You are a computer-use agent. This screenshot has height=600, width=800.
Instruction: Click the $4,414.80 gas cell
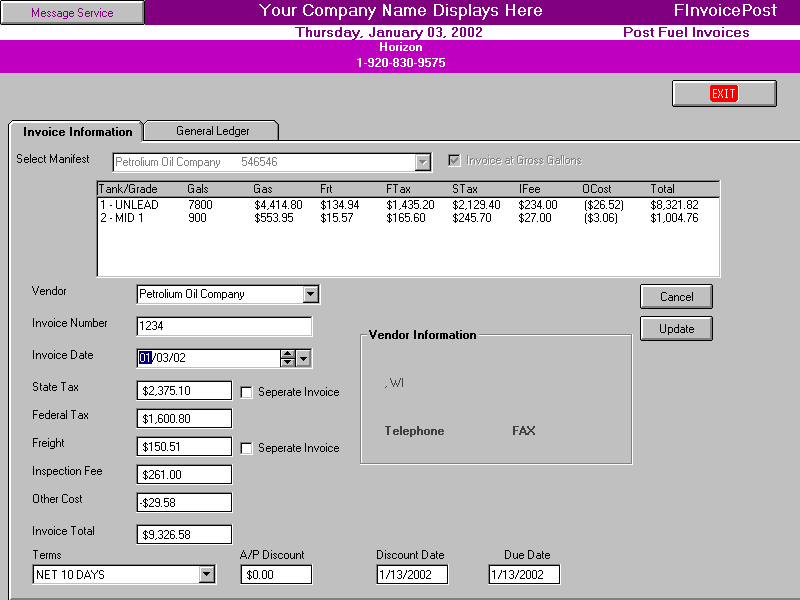pos(278,205)
